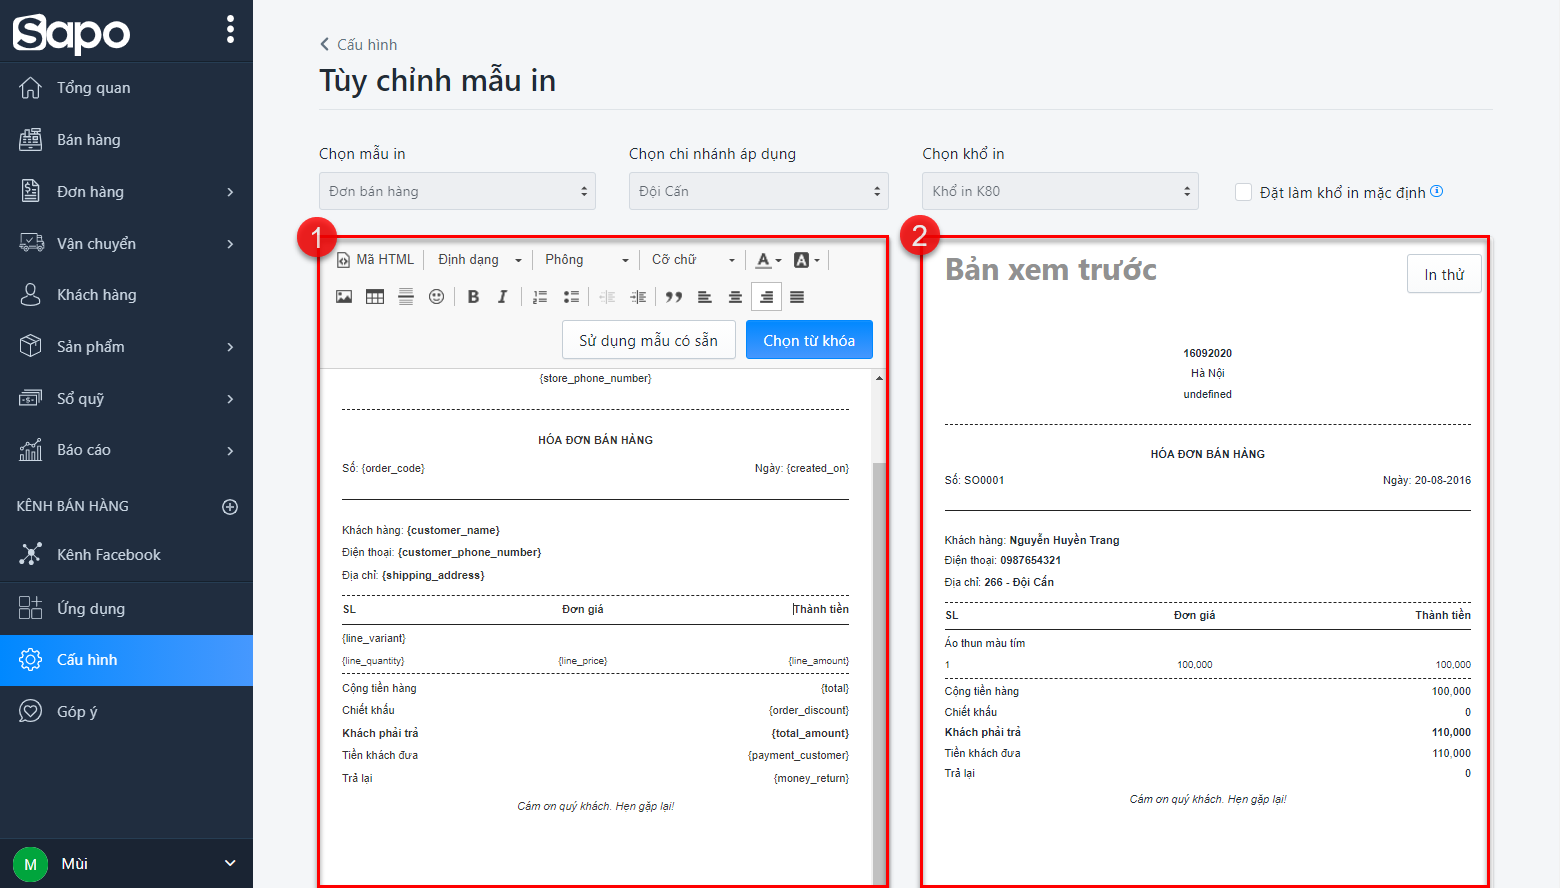Open the three-dot menu beside Sapo logo
The height and width of the screenshot is (888, 1560).
(231, 29)
